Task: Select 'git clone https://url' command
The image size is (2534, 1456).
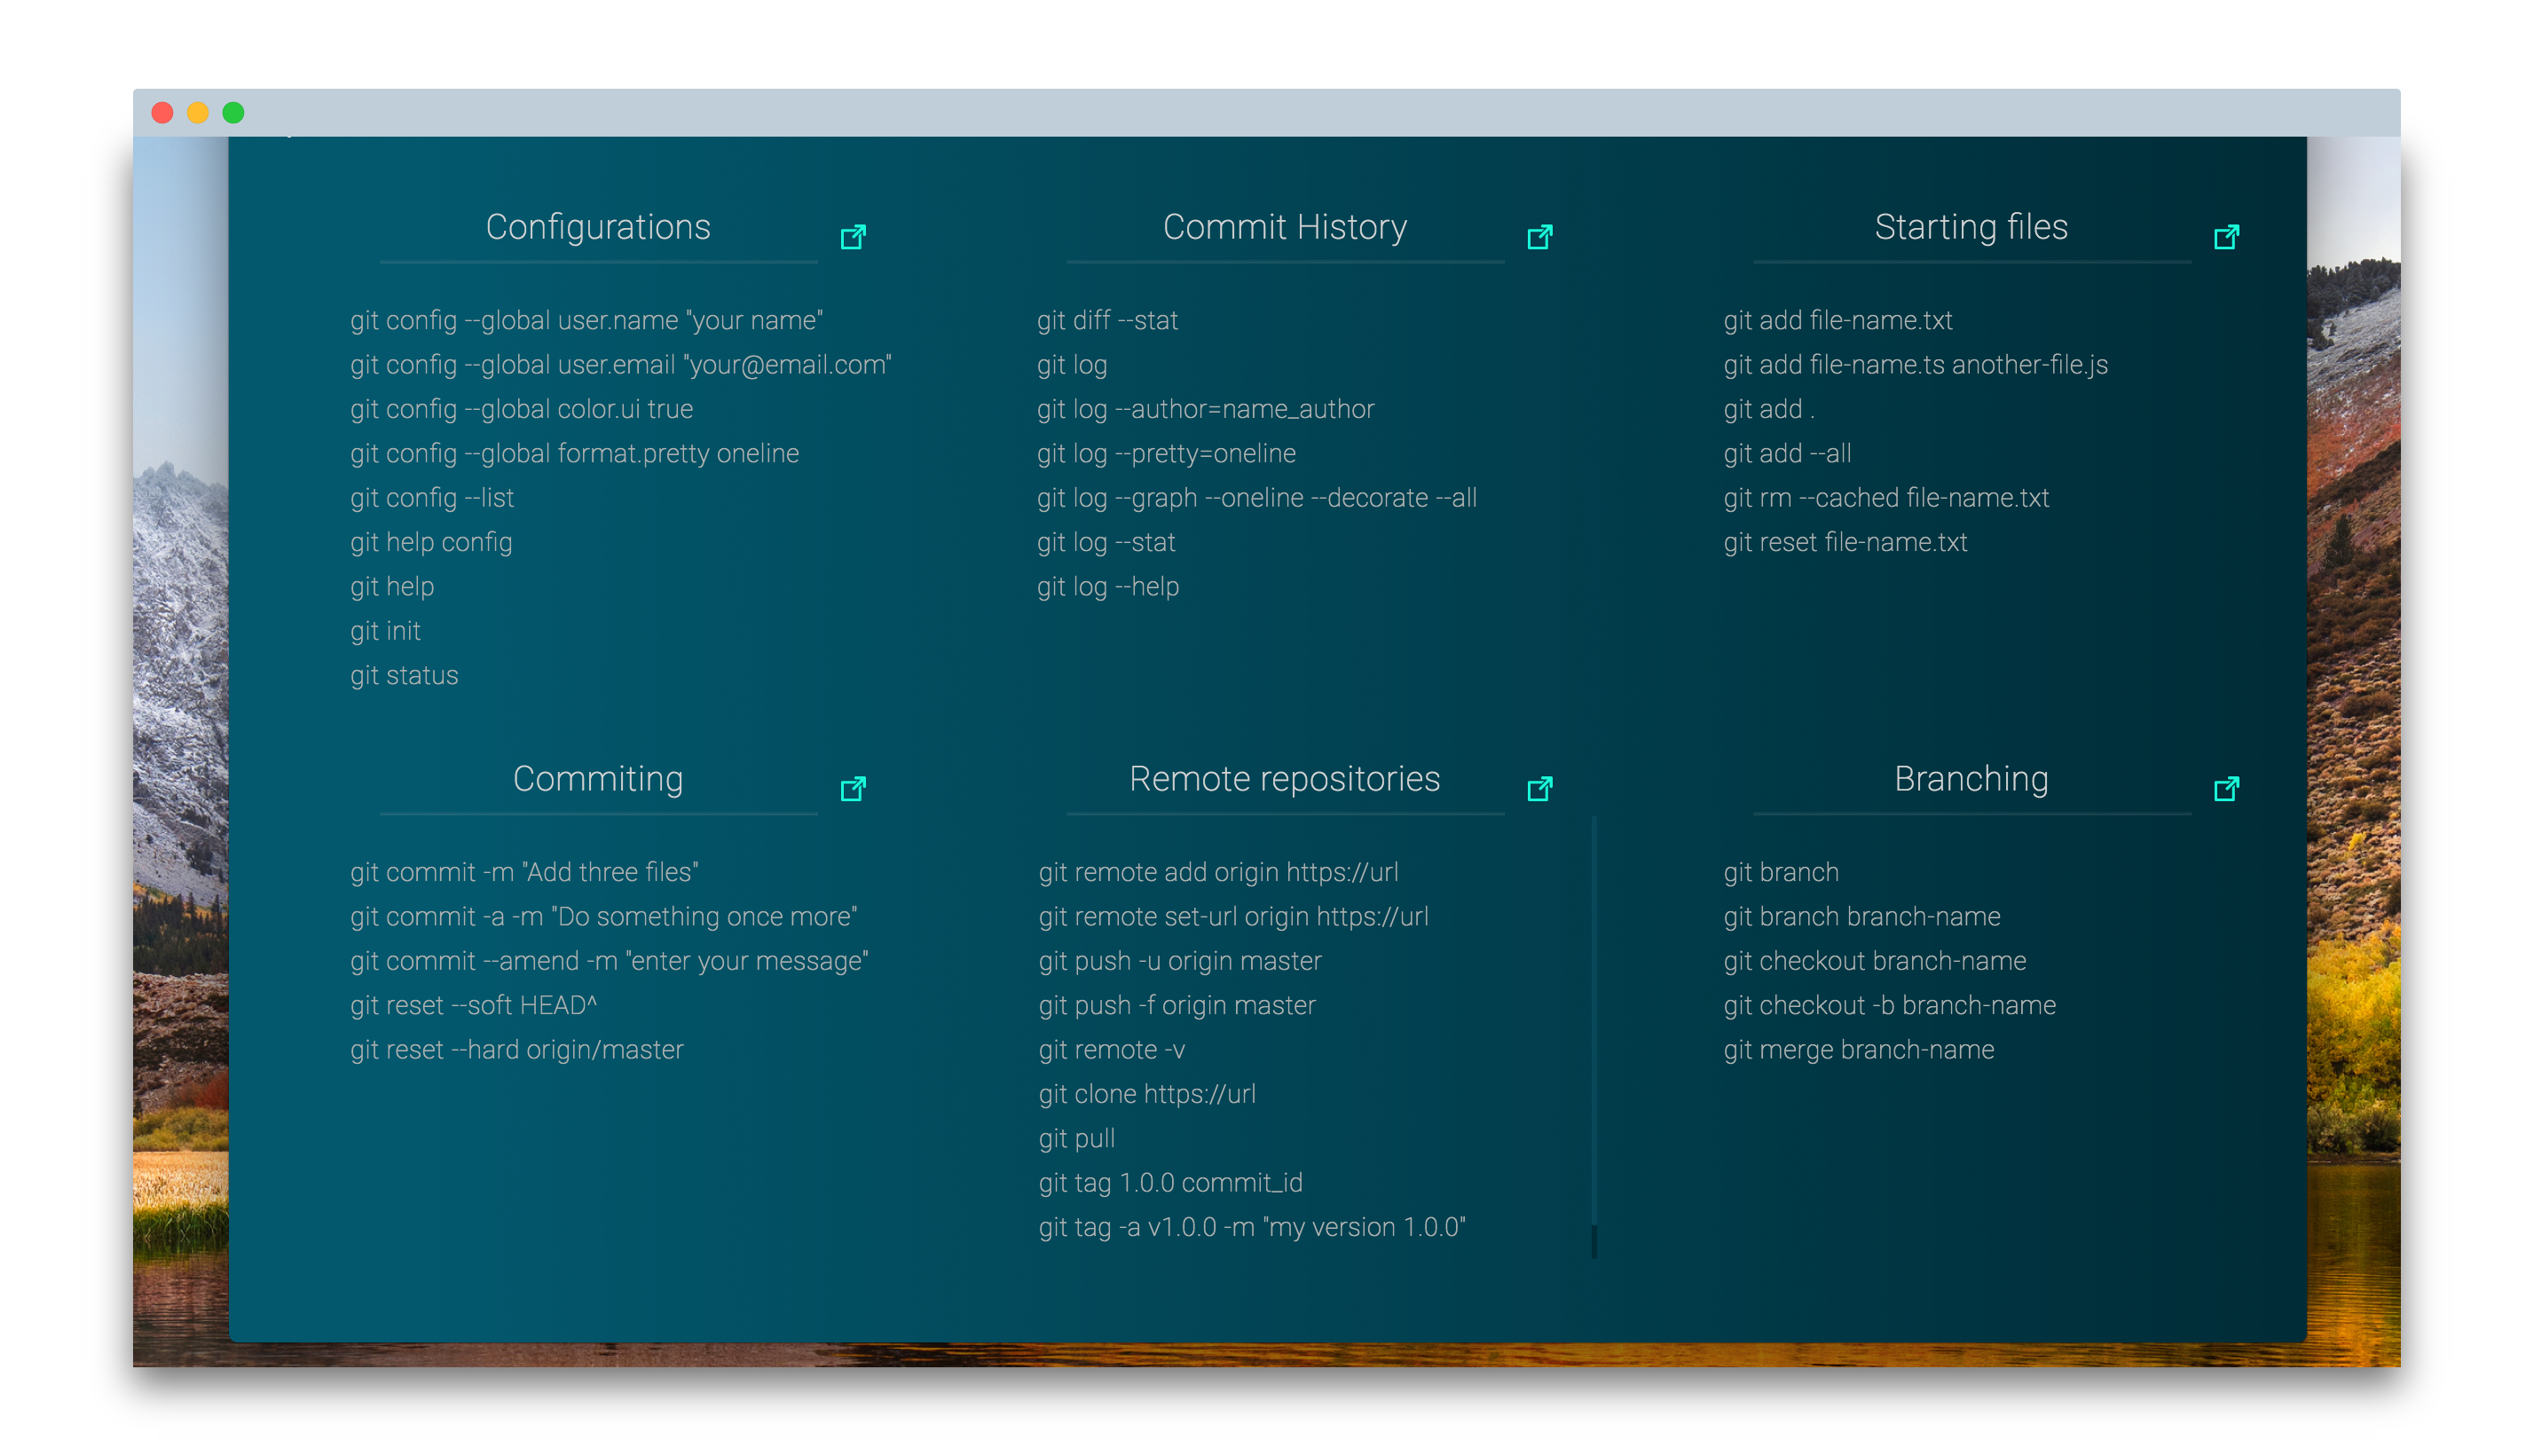Action: pyautogui.click(x=1147, y=1094)
